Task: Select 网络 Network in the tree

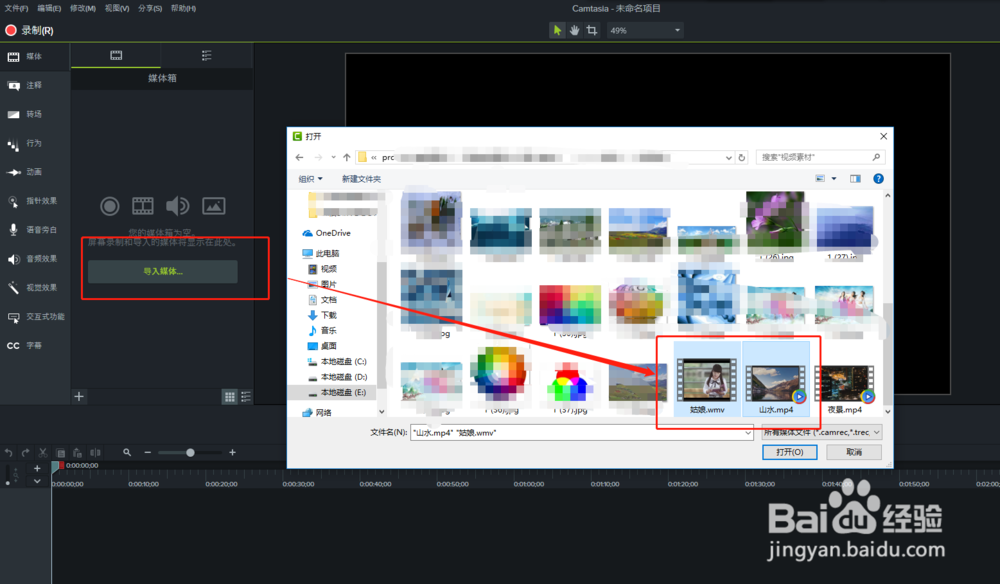Action: pos(317,412)
